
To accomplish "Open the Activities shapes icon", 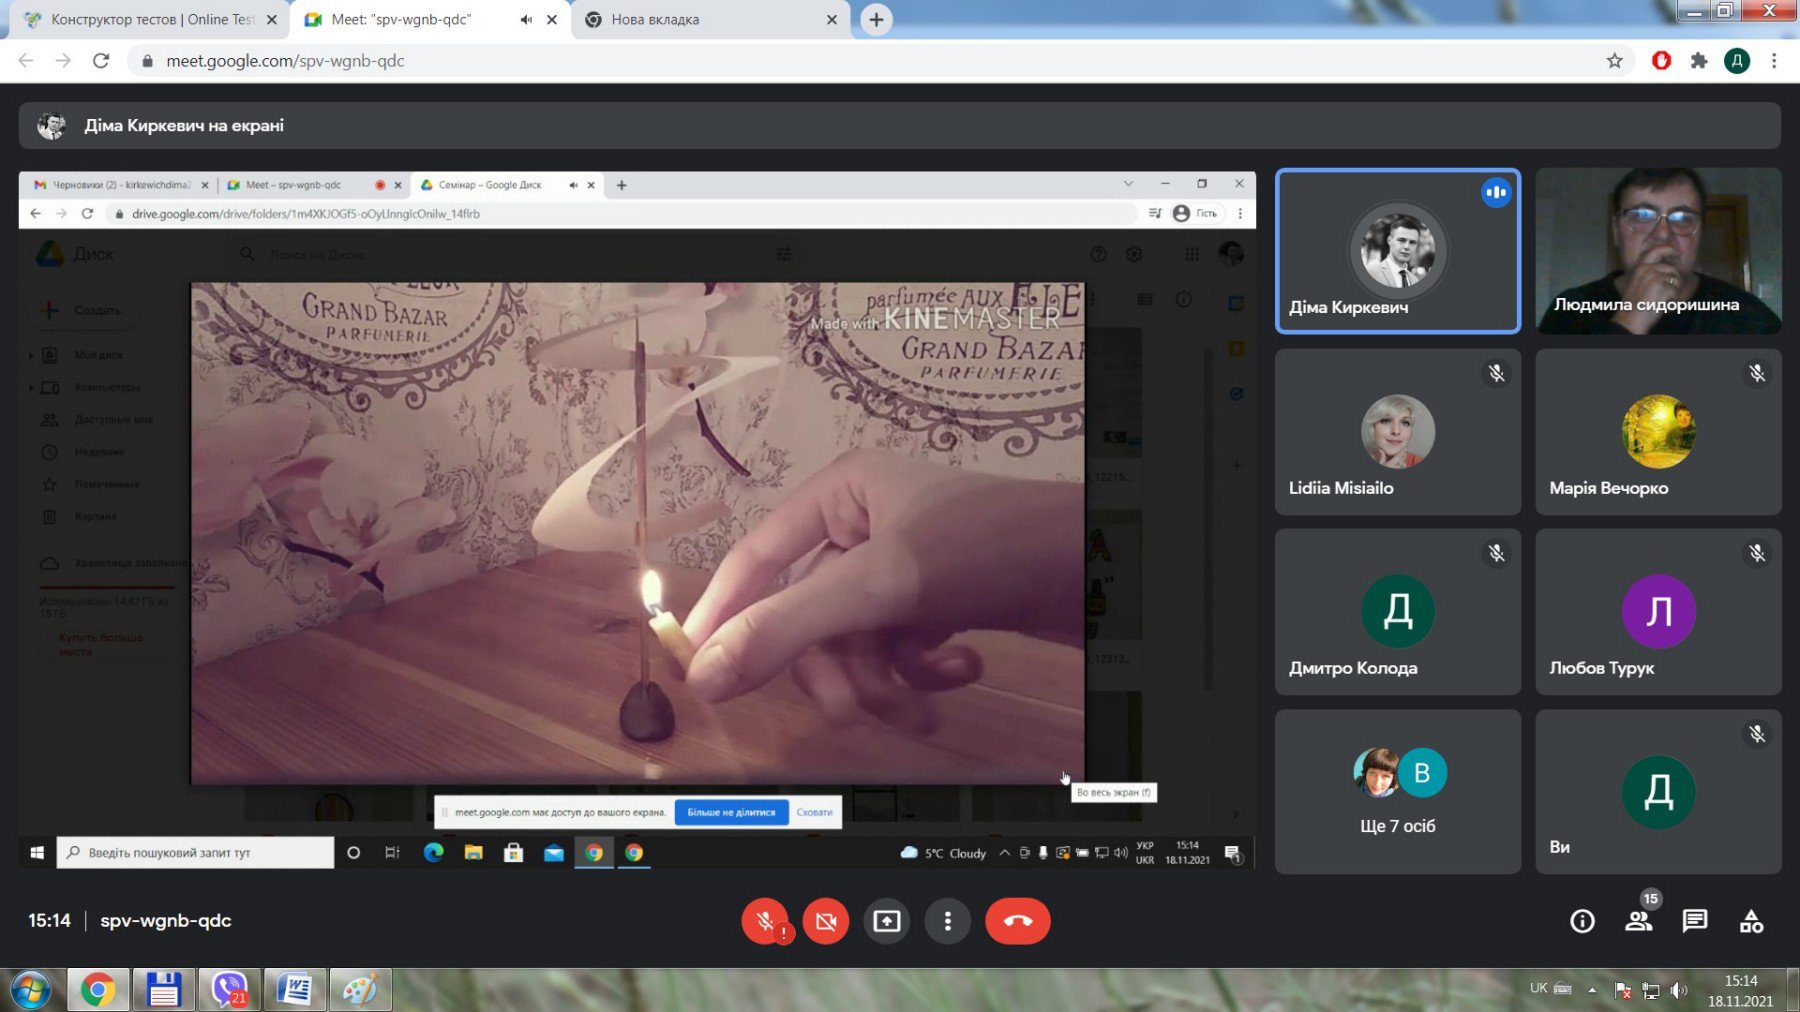I will (x=1751, y=921).
